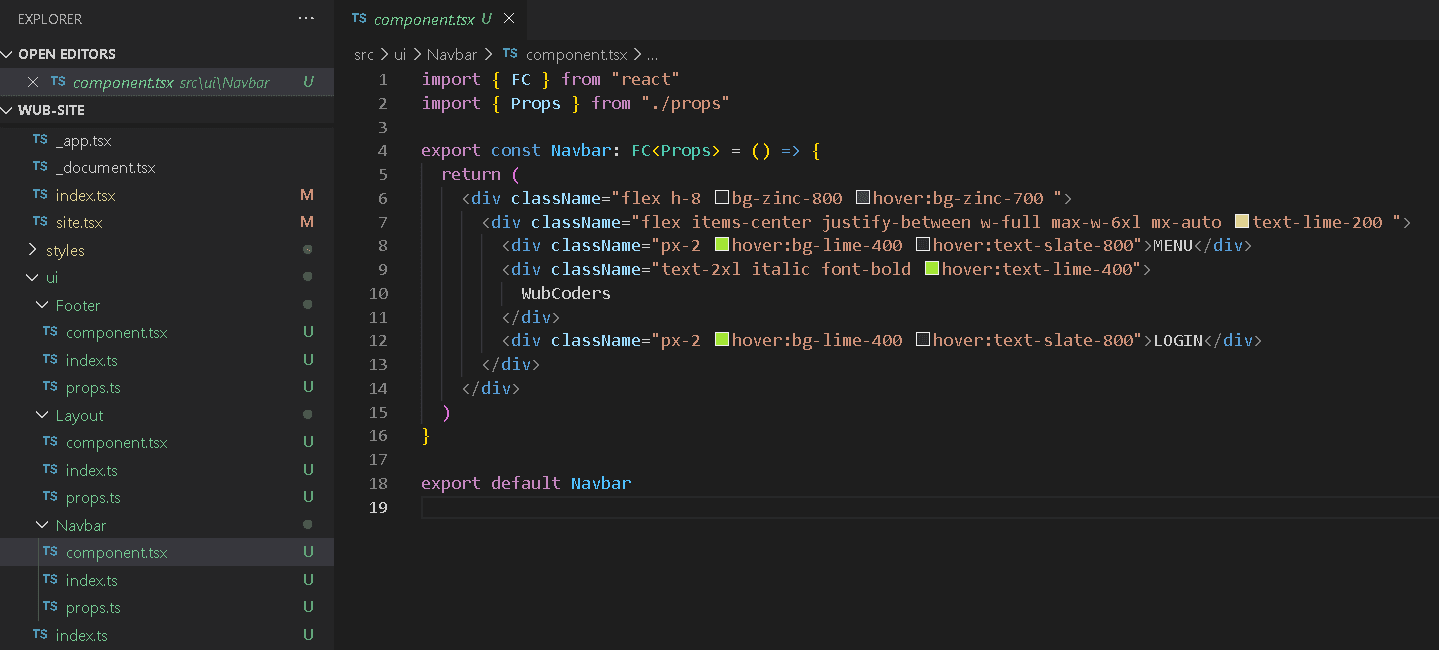This screenshot has width=1439, height=650.
Task: Click the TS icon beside _app.tsx
Action: pos(40,141)
